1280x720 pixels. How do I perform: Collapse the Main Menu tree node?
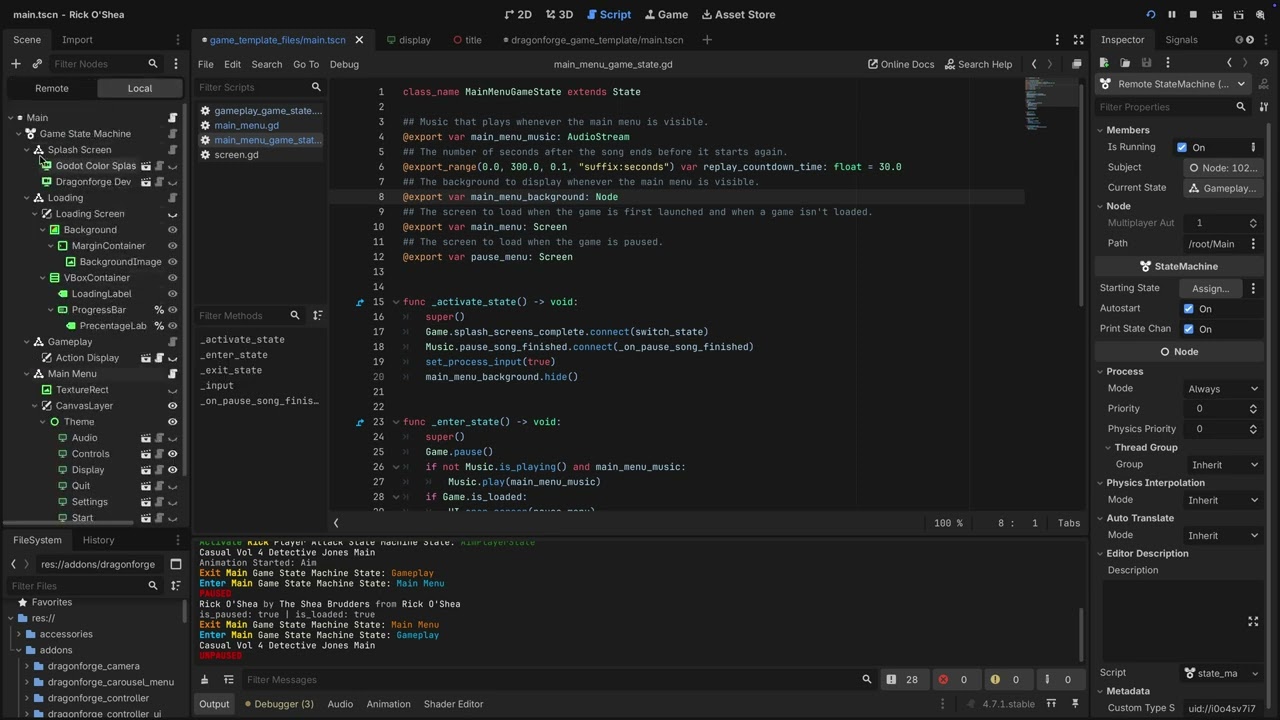point(26,374)
